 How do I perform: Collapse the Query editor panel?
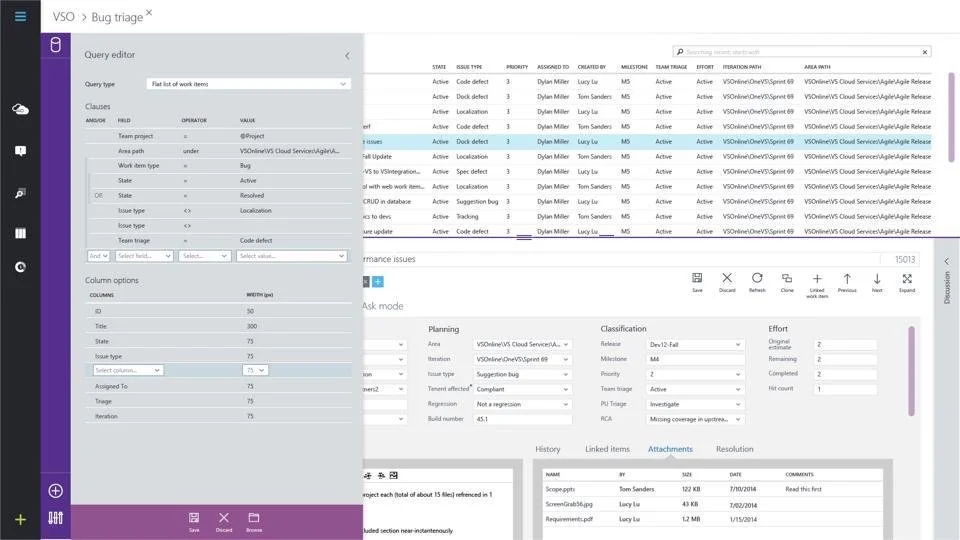point(347,56)
